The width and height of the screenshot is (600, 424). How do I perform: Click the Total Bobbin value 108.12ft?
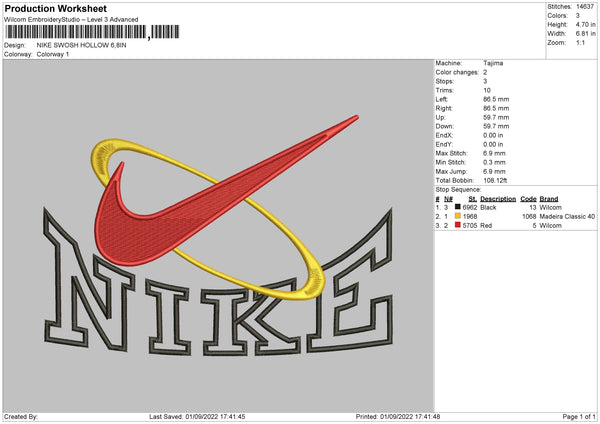[495, 180]
